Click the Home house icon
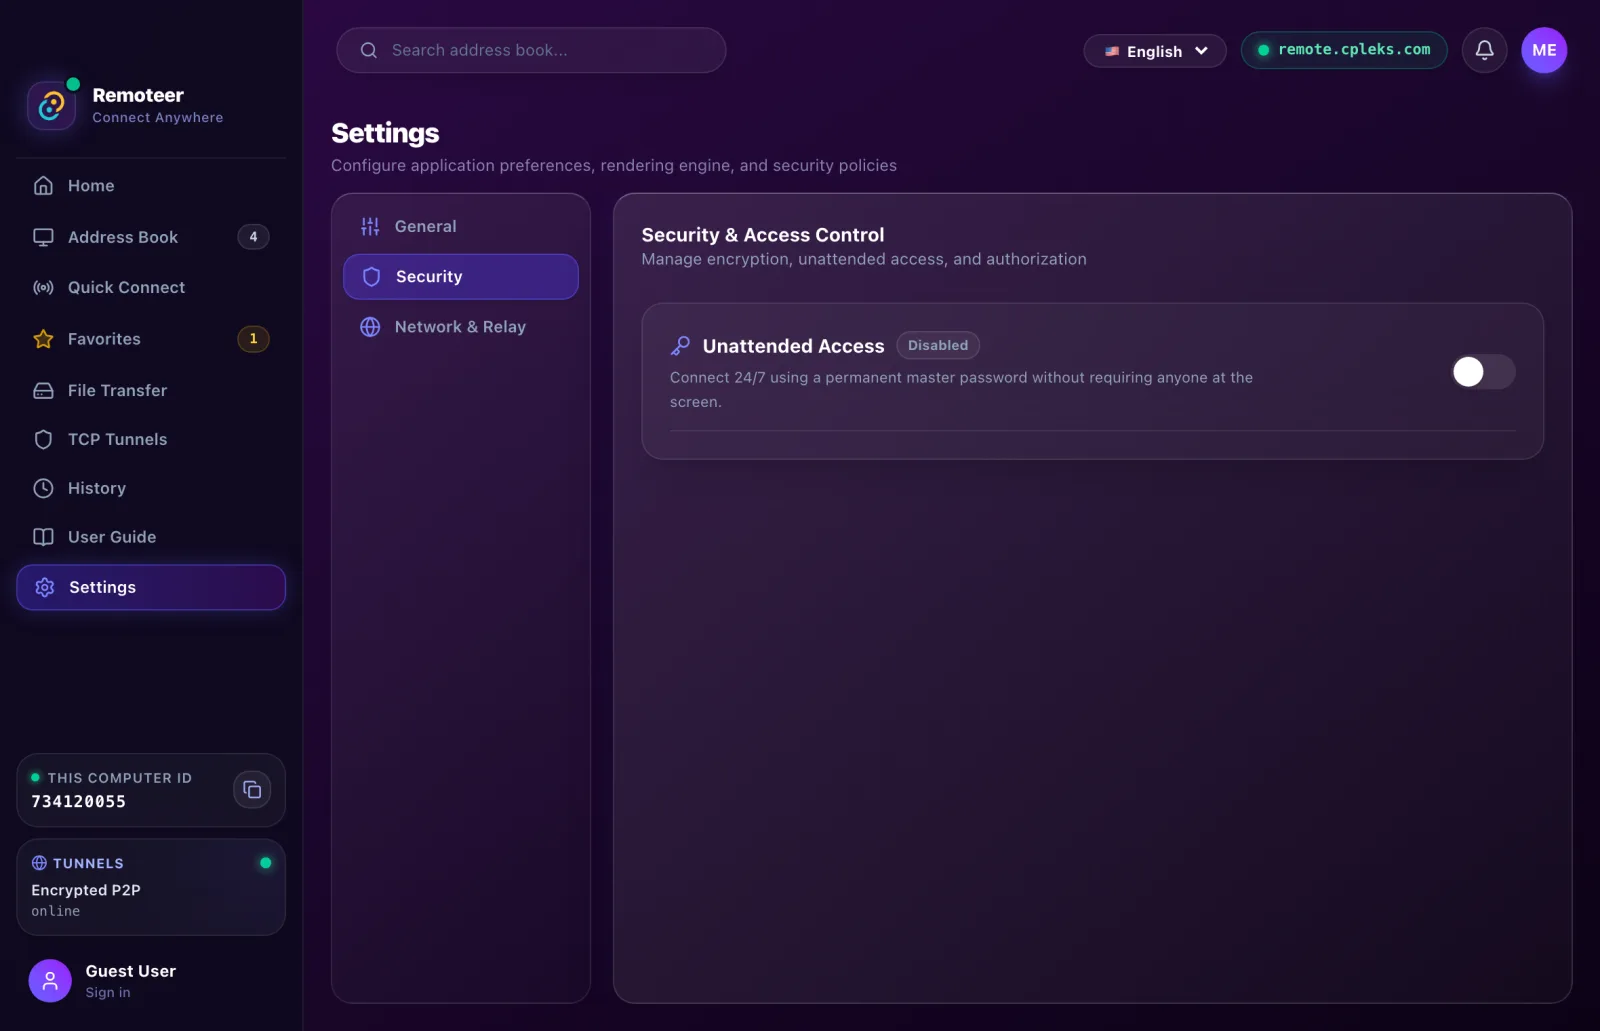Image resolution: width=1600 pixels, height=1031 pixels. point(43,186)
